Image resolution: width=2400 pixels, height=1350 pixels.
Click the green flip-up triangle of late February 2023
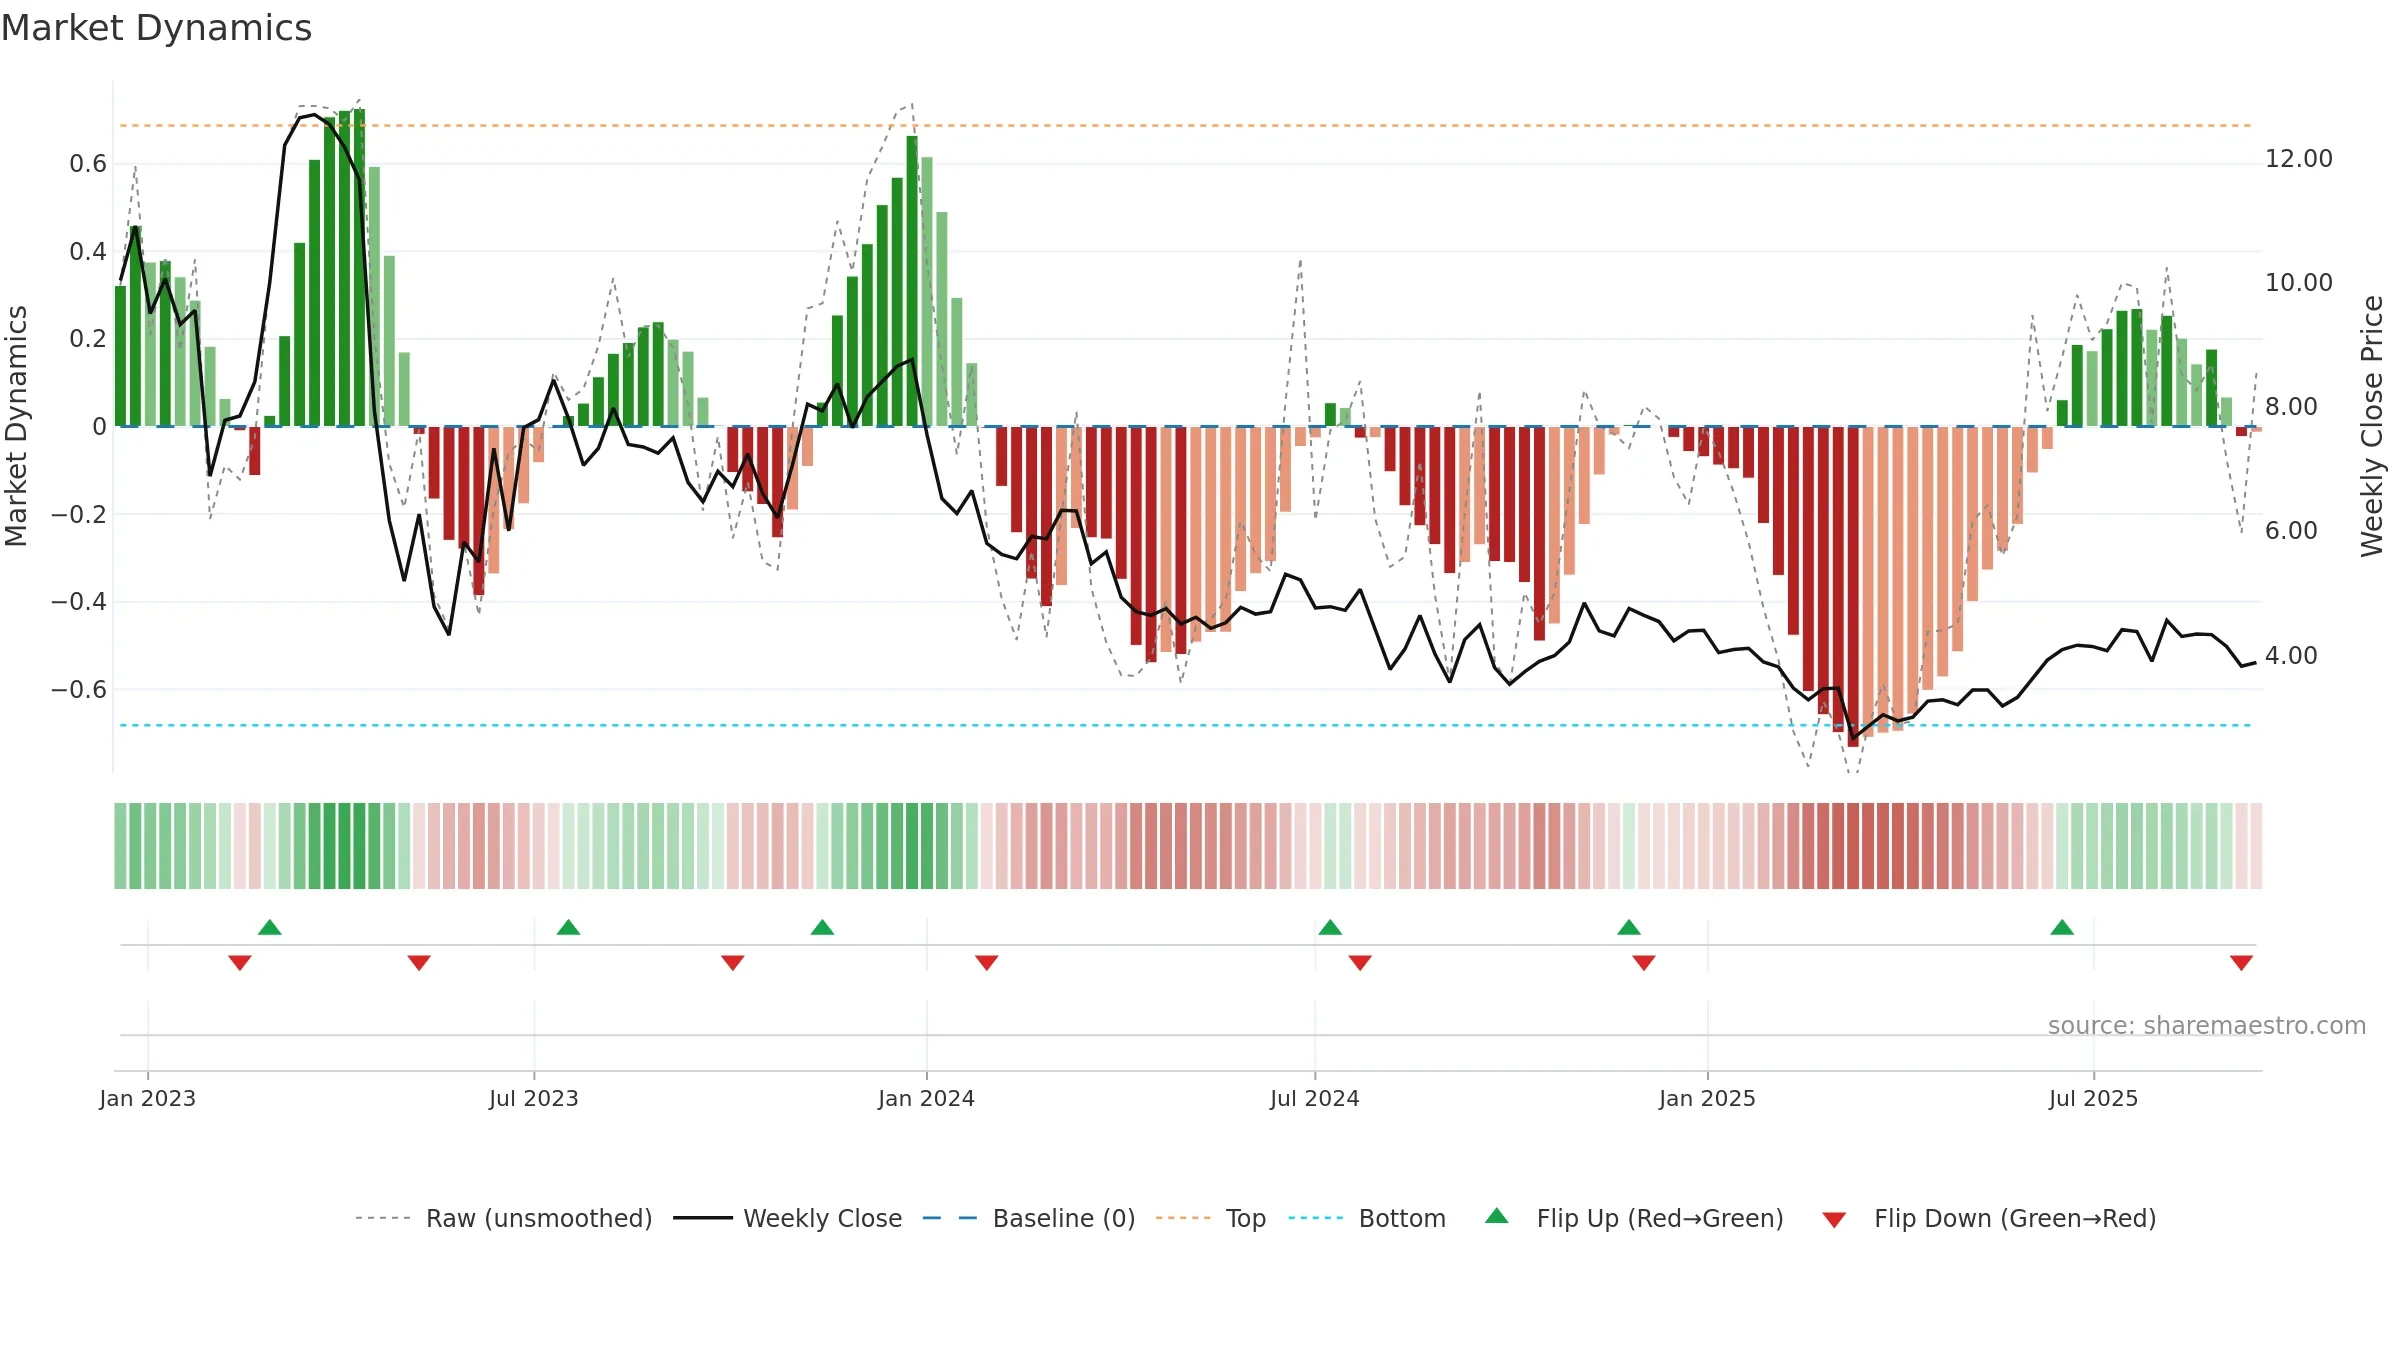click(x=270, y=927)
